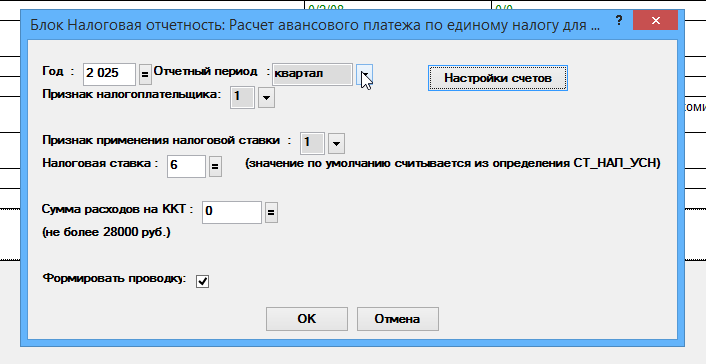Click the не более 28000 руб. note
Viewport: 706px width, 364px height.
coord(106,232)
